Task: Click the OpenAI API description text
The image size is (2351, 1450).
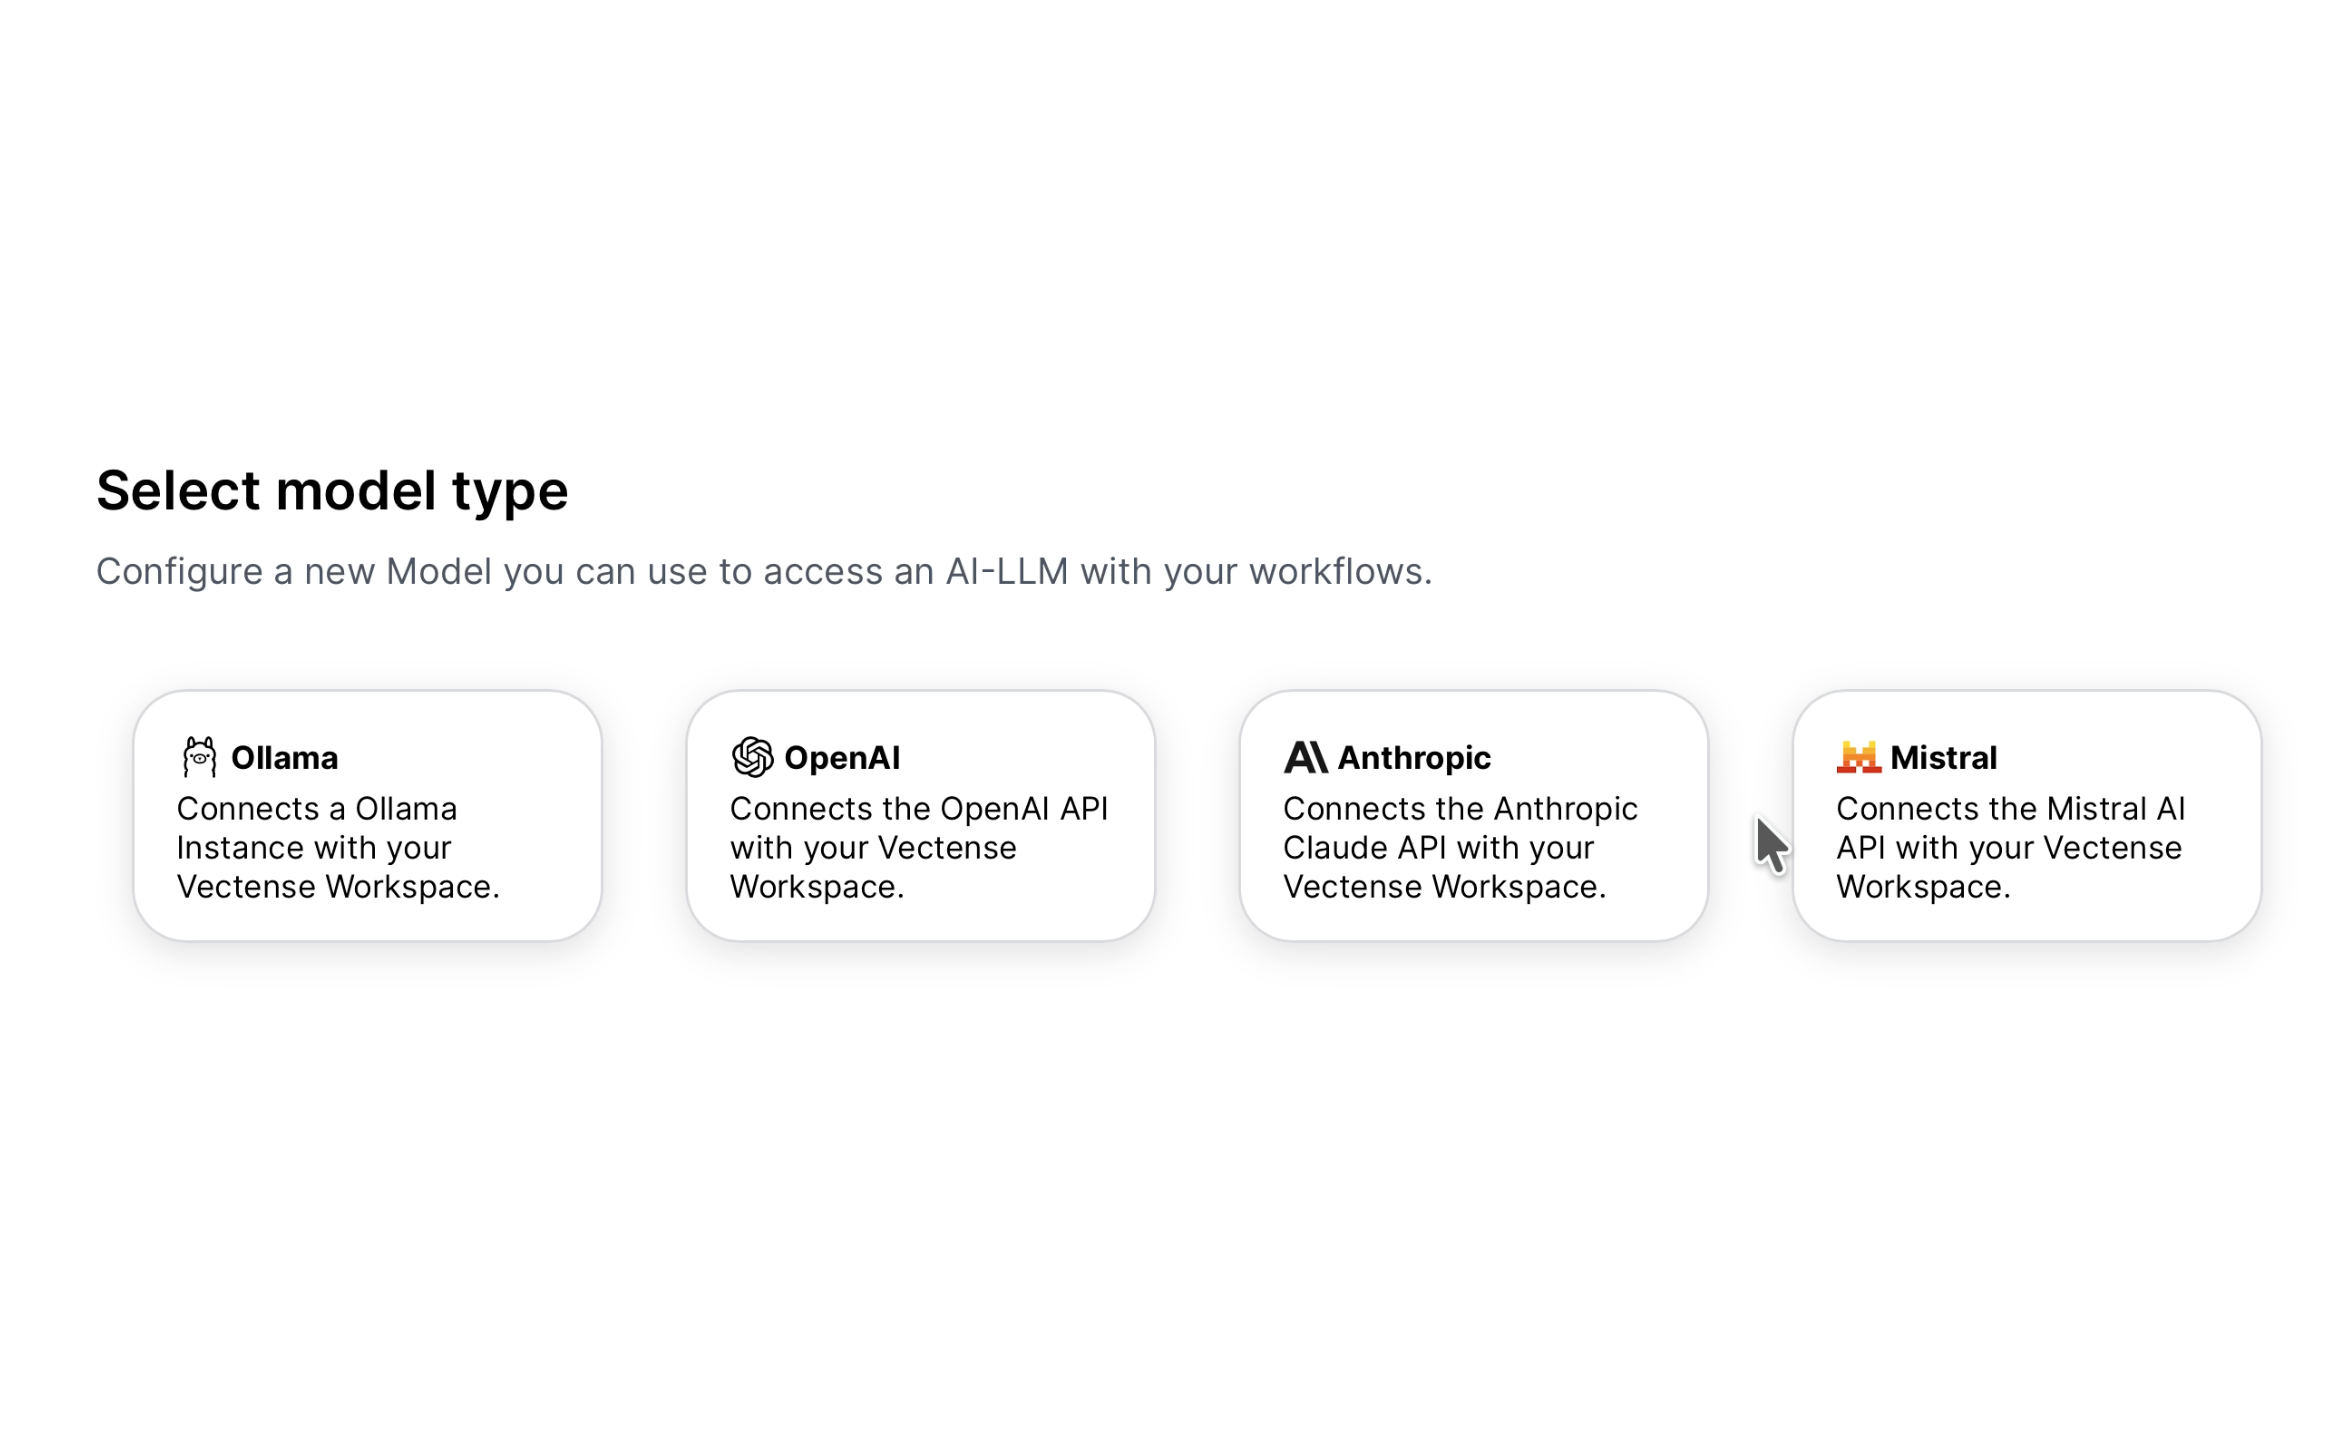Action: click(918, 848)
